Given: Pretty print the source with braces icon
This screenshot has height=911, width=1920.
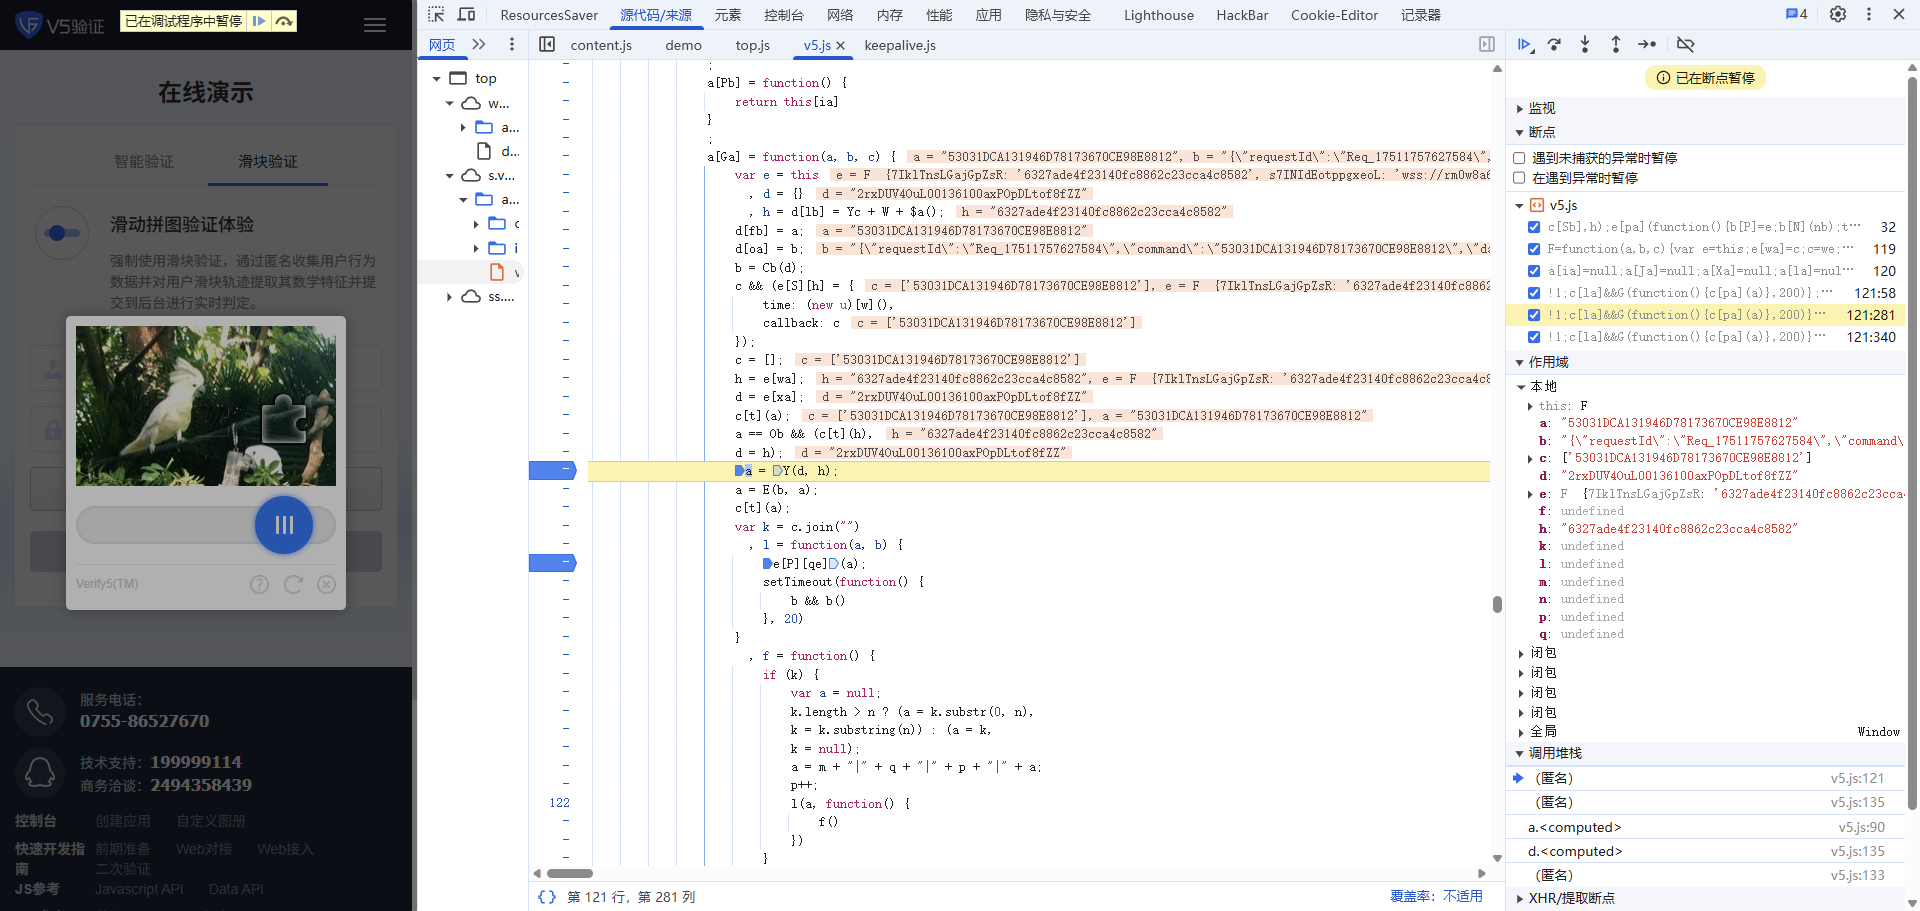Looking at the screenshot, I should [547, 897].
